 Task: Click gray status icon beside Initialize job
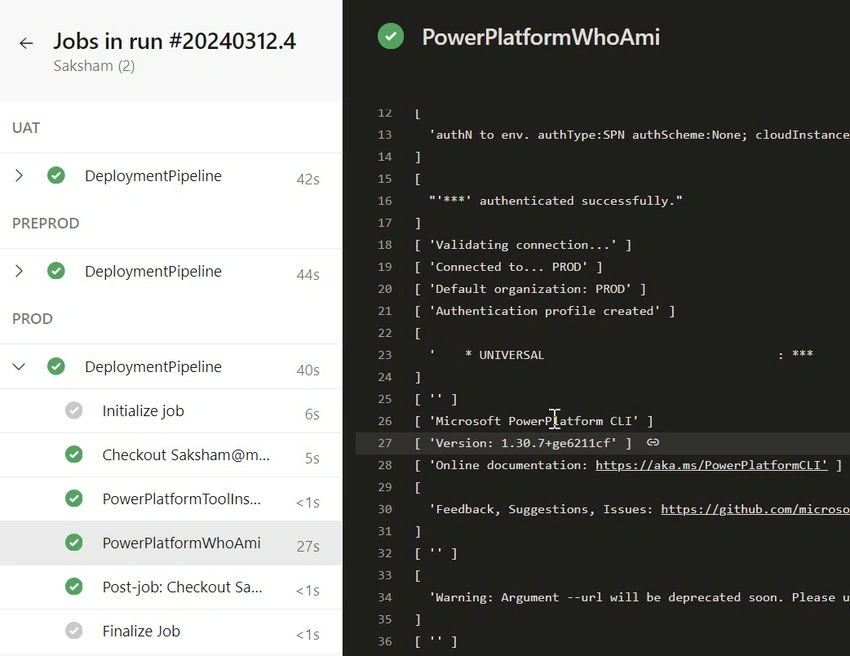74,410
